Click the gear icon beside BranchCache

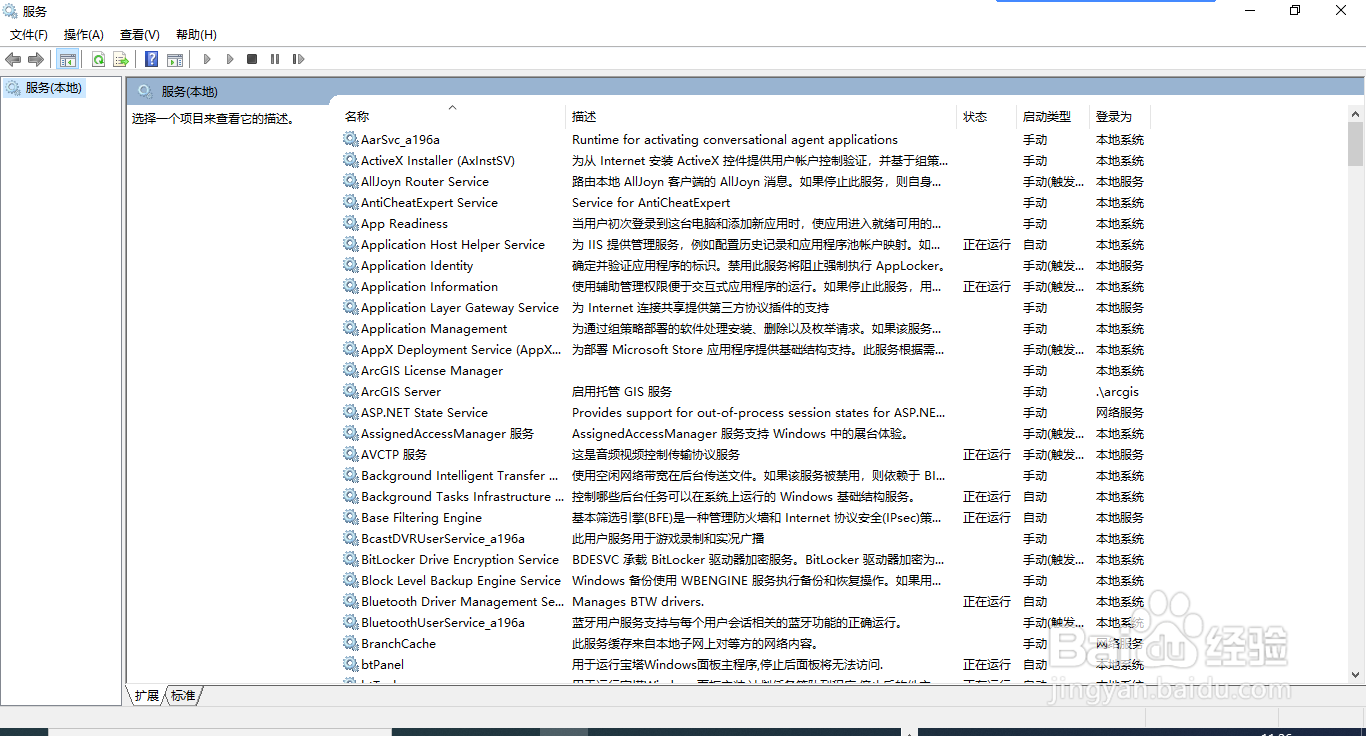pos(350,644)
